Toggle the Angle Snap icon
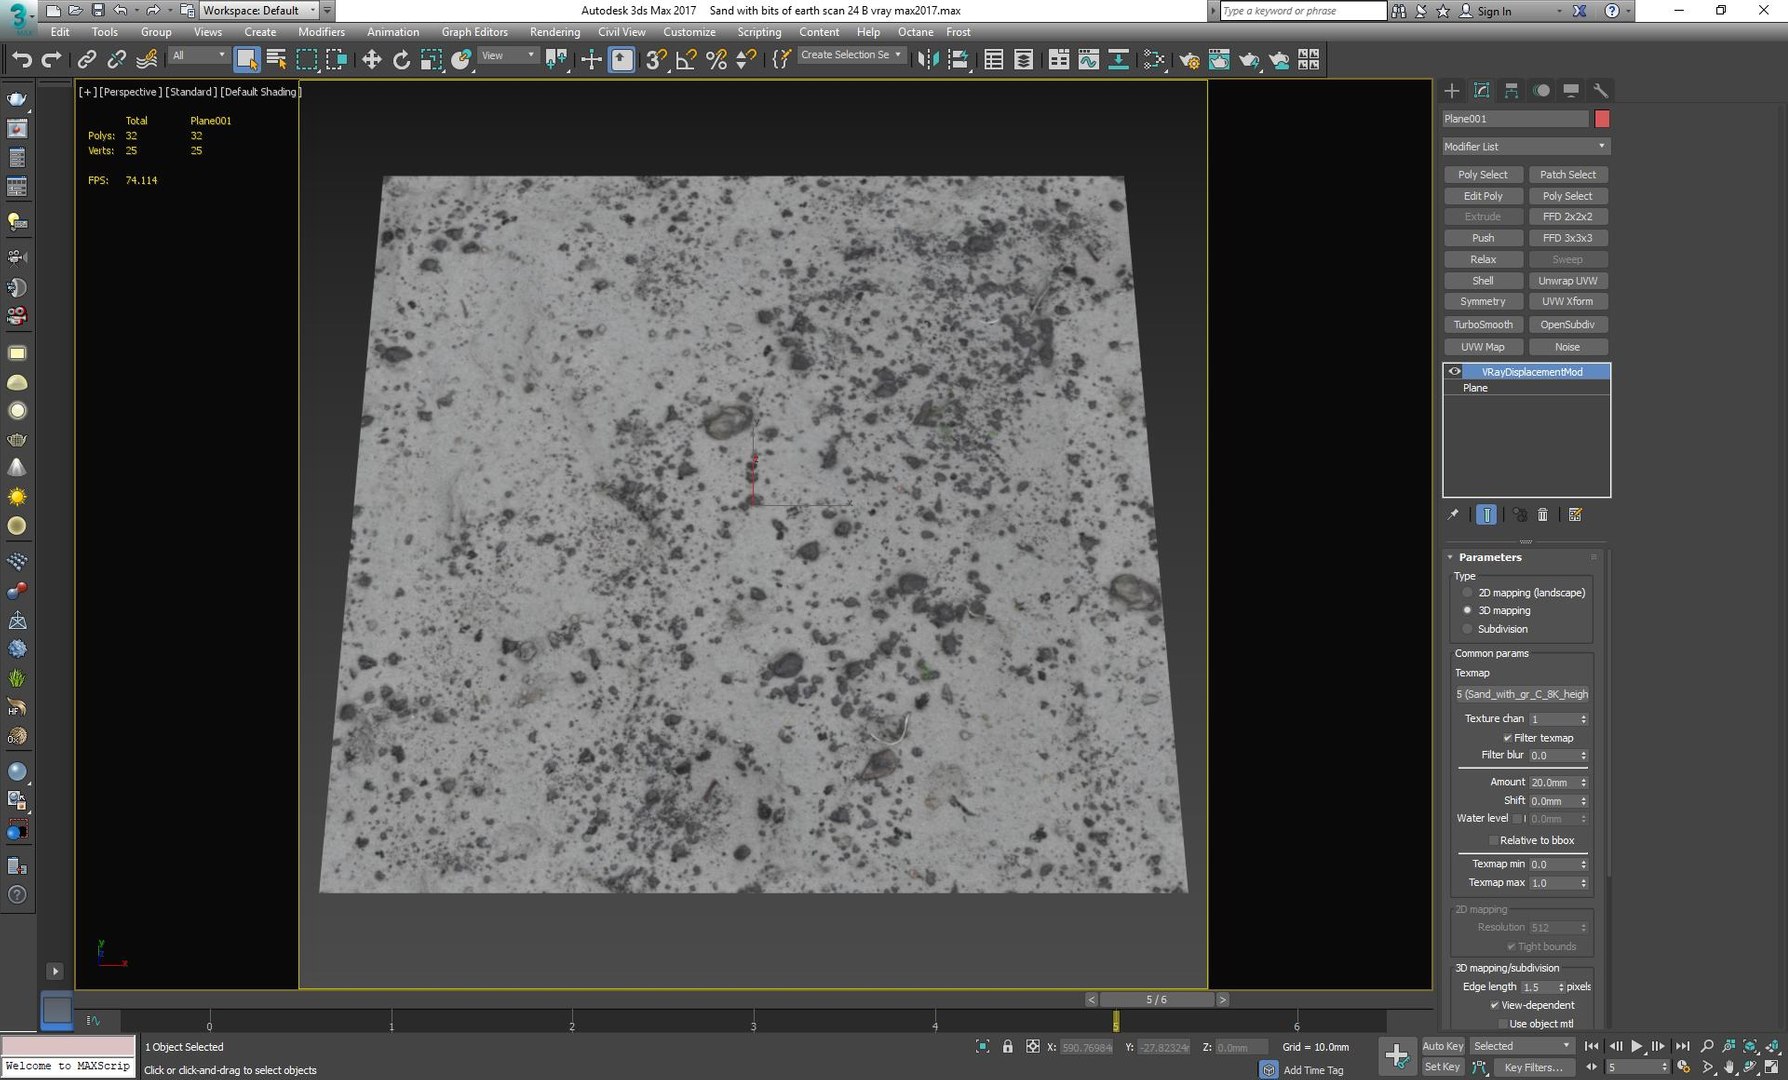The image size is (1788, 1080). 686,60
